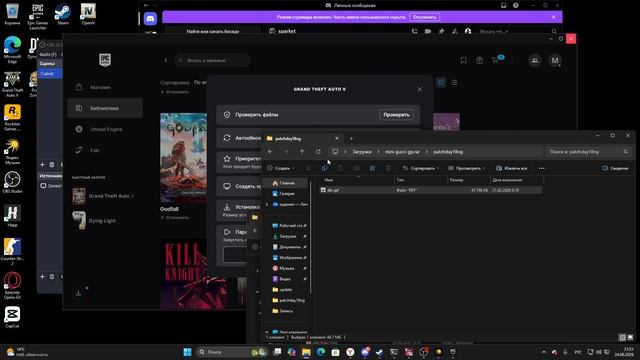This screenshot has width=640, height=360.
Task: Switch library to grid view
Action: click(441, 83)
